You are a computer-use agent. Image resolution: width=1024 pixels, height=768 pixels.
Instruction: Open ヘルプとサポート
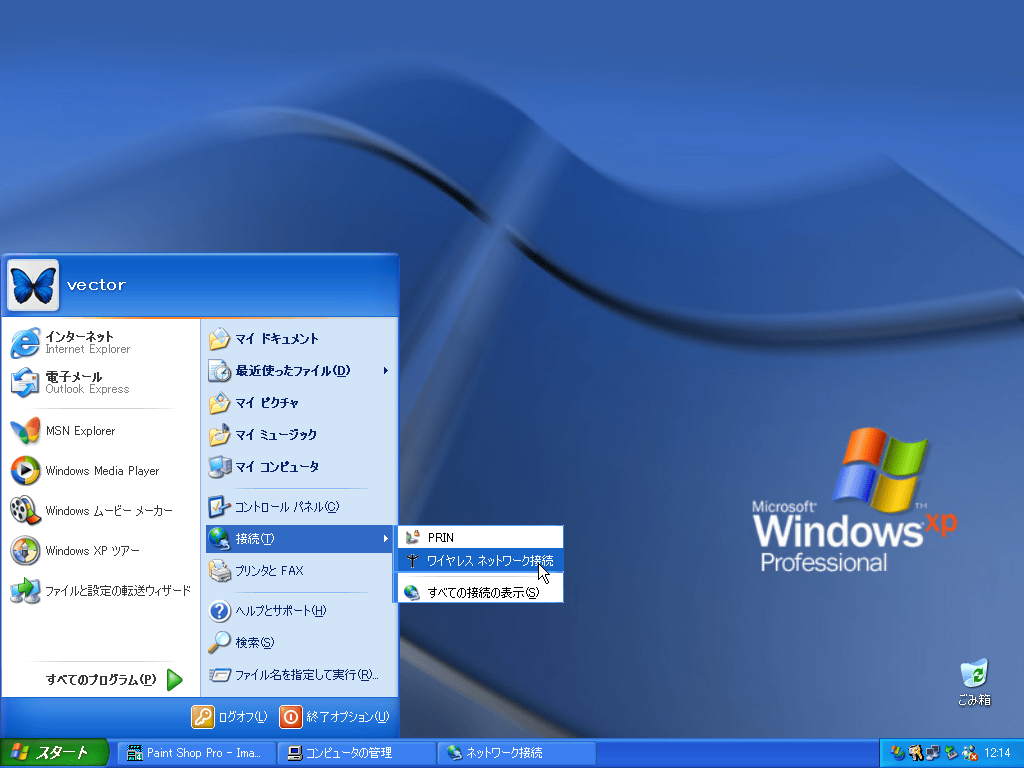[x=299, y=611]
